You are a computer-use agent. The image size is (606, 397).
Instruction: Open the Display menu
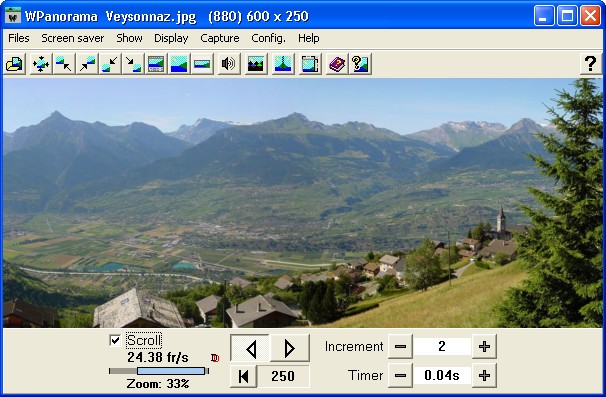[171, 38]
